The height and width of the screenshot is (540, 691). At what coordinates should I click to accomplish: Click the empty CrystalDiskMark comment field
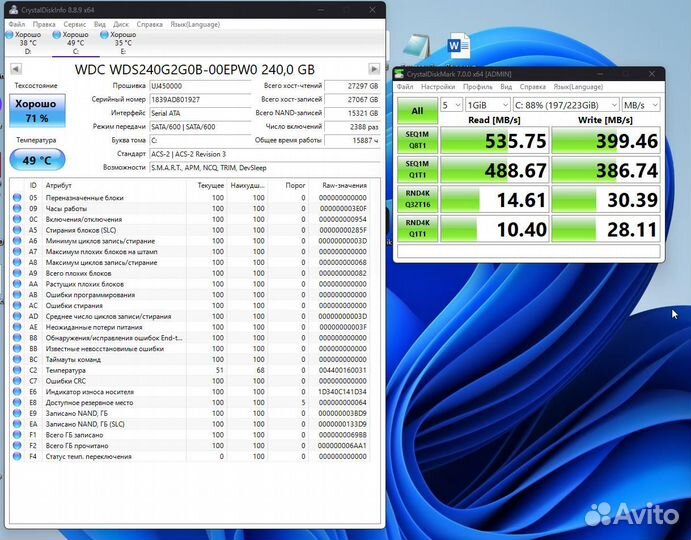click(x=528, y=251)
